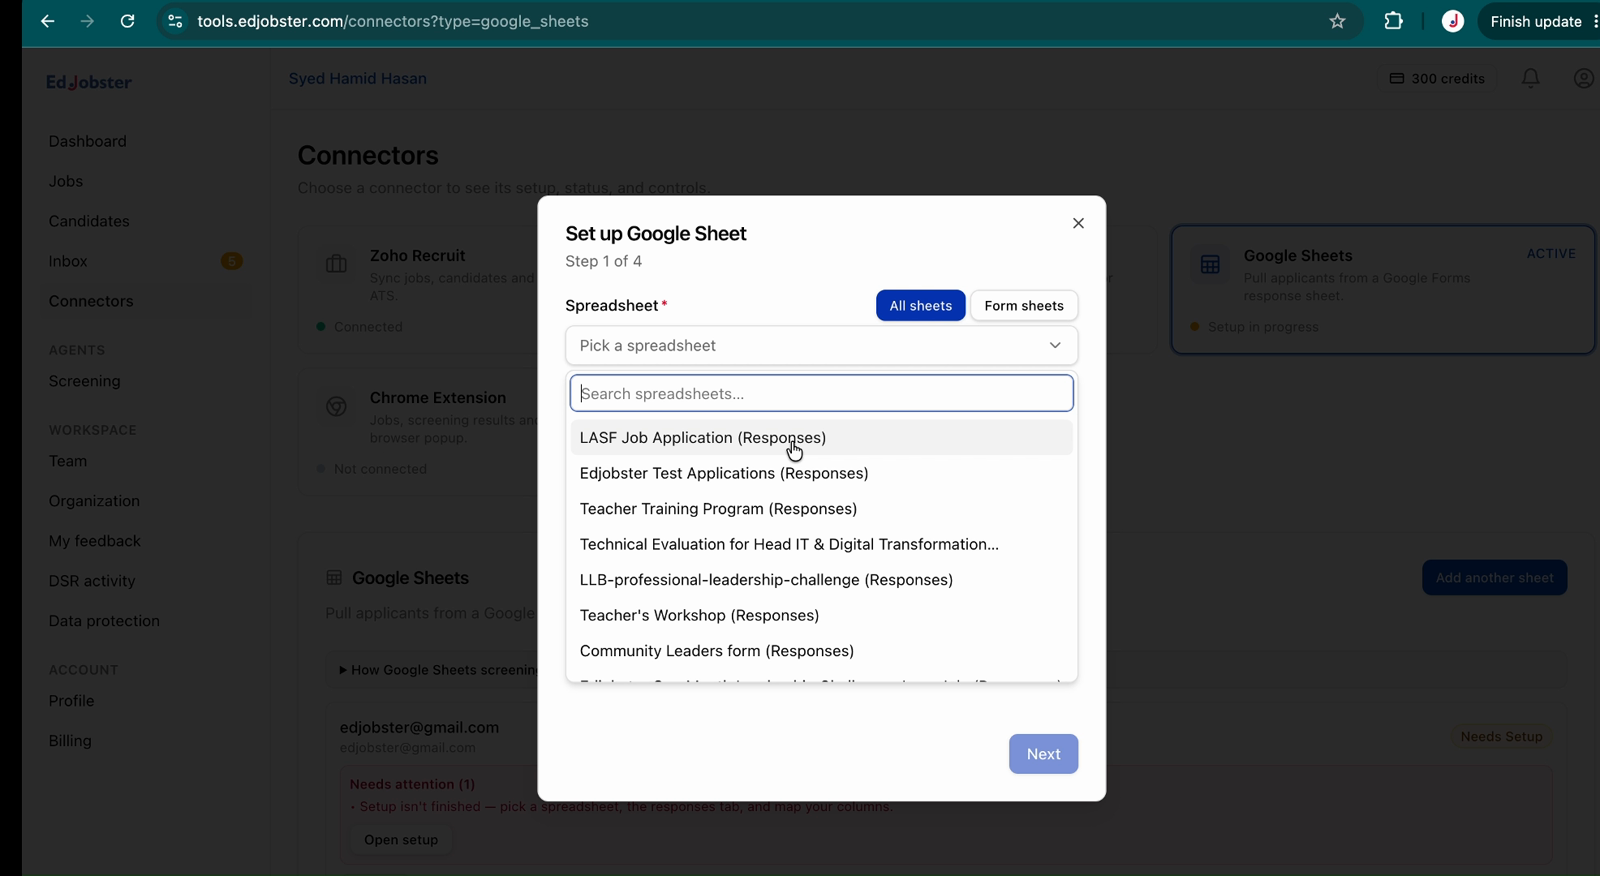Click the Finish update button
The width and height of the screenshot is (1600, 876).
point(1536,21)
